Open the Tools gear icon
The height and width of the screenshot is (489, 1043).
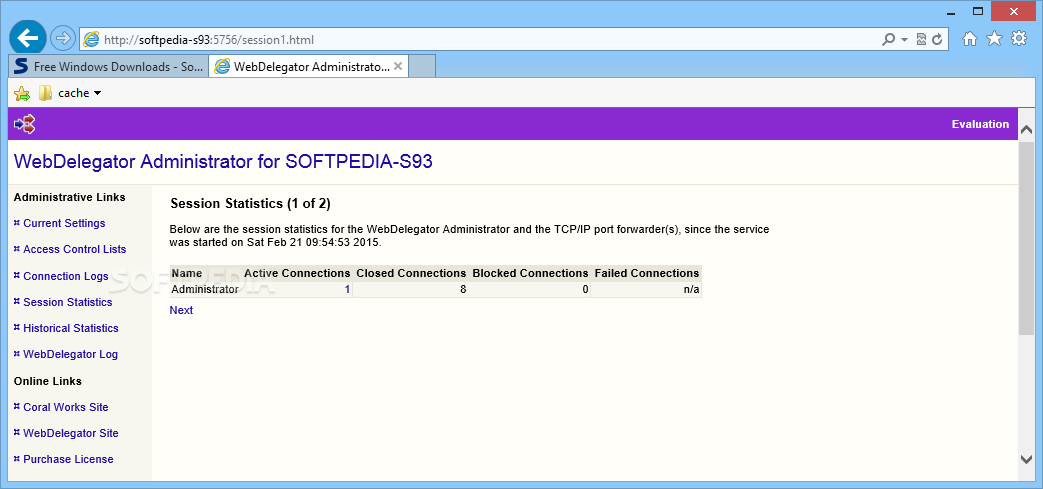1019,39
